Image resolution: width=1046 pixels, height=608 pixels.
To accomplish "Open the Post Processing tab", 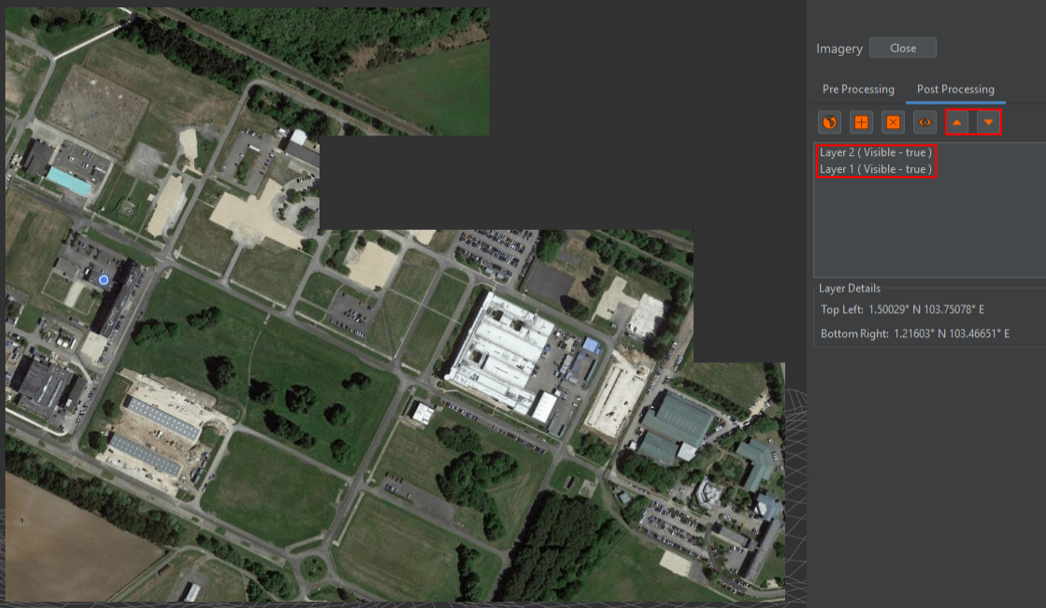I will click(x=955, y=89).
